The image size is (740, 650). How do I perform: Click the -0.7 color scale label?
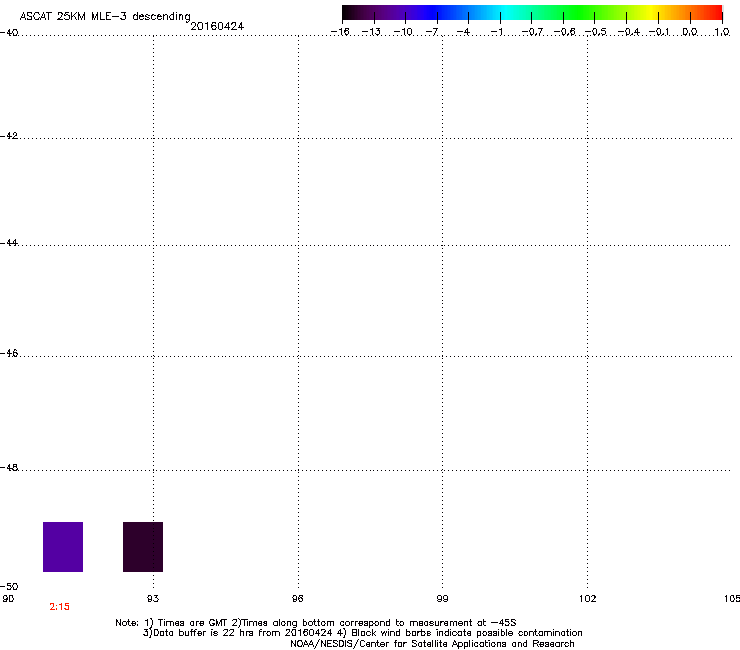tap(532, 32)
